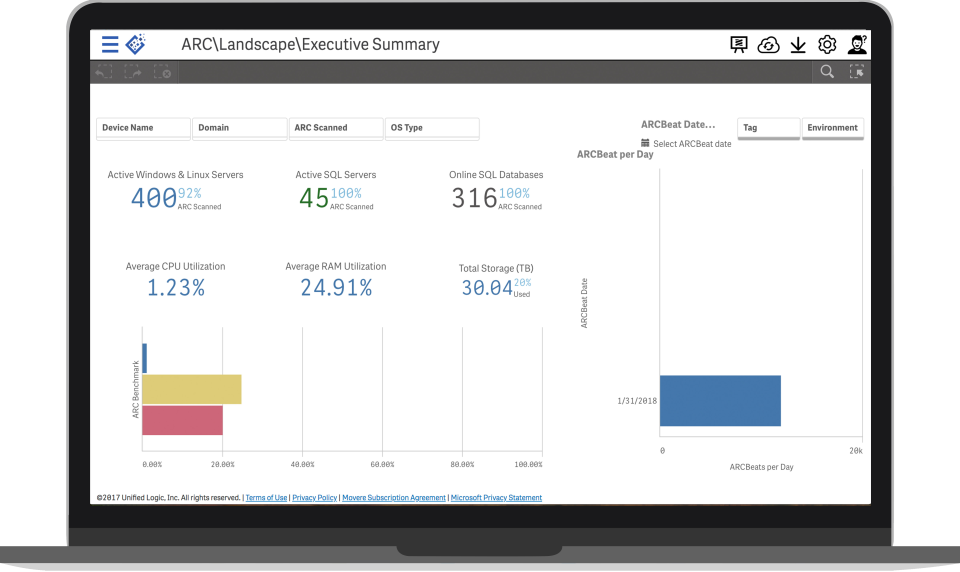Click the 24.91% Average RAM Utilization value
Viewport: 960px width, 572px height.
(x=336, y=287)
